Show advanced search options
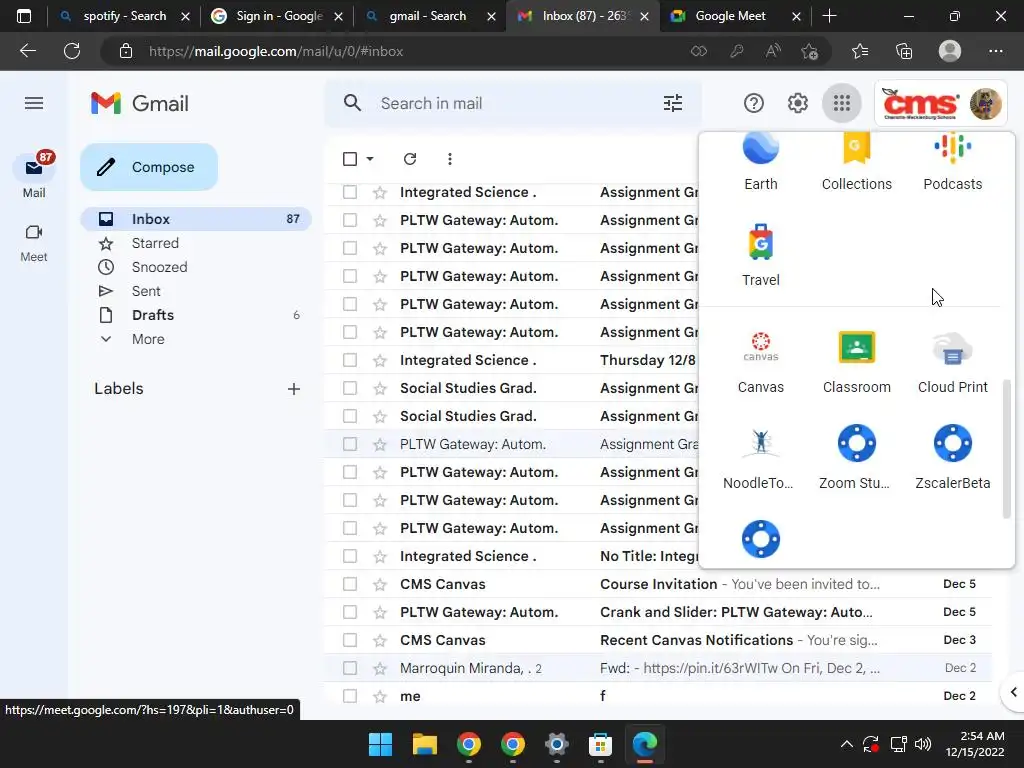The width and height of the screenshot is (1024, 768). (673, 103)
